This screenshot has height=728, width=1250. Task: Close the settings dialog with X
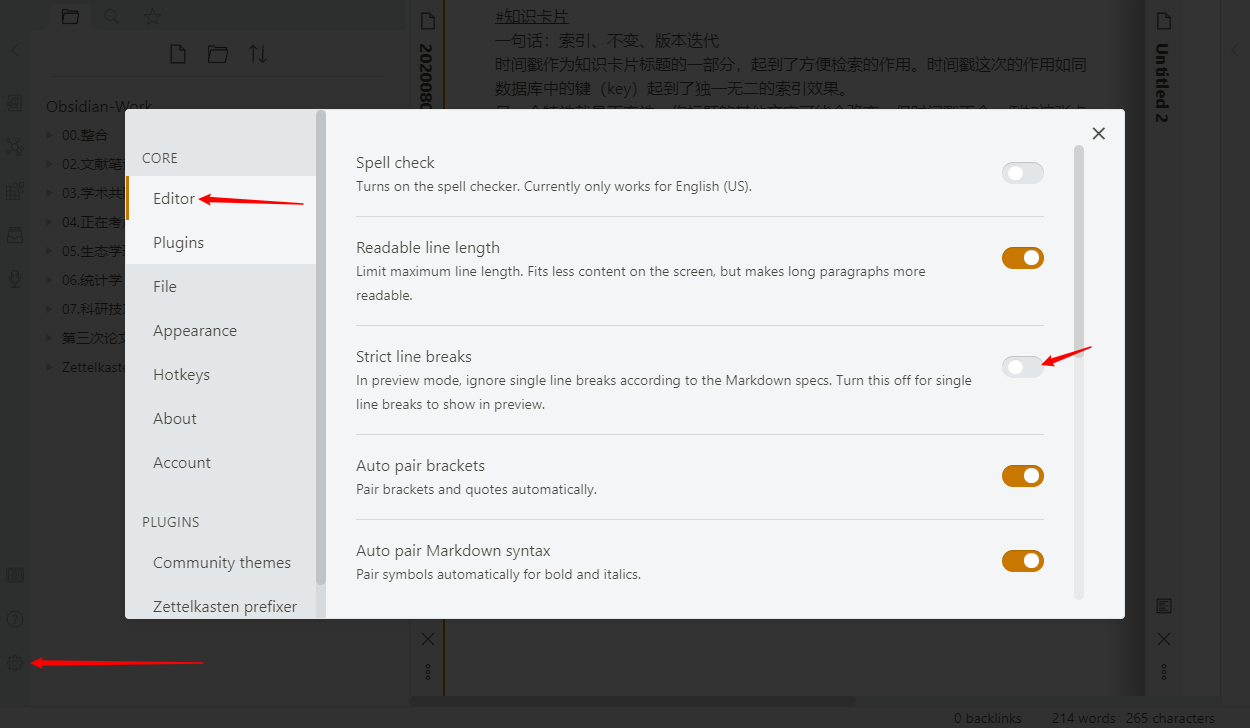point(1098,134)
